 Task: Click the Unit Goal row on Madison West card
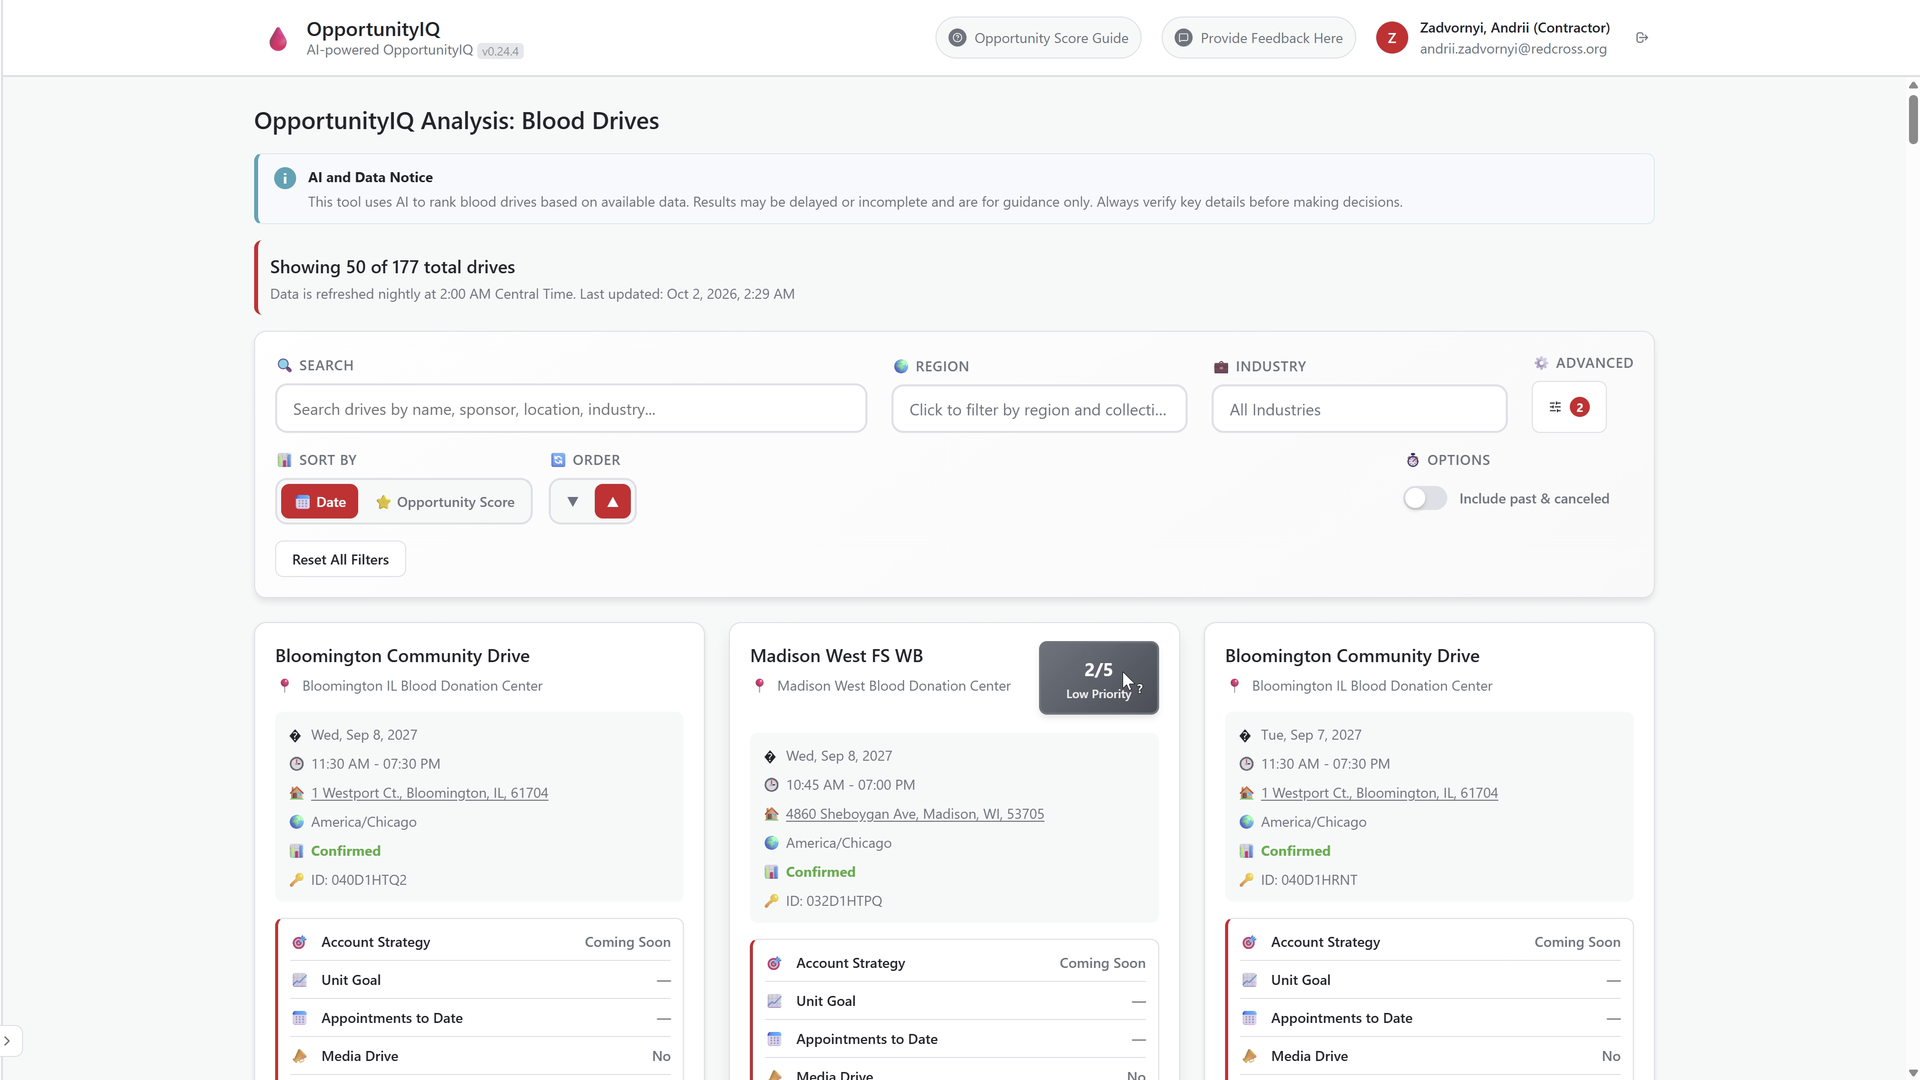point(955,1001)
